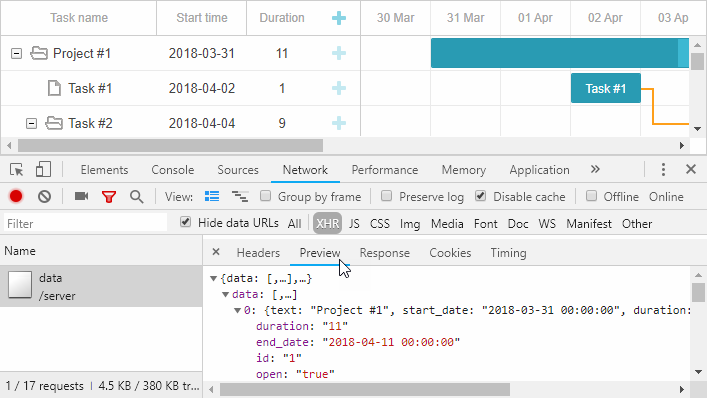This screenshot has width=707, height=398.
Task: Select the JS filter type
Action: pos(354,224)
